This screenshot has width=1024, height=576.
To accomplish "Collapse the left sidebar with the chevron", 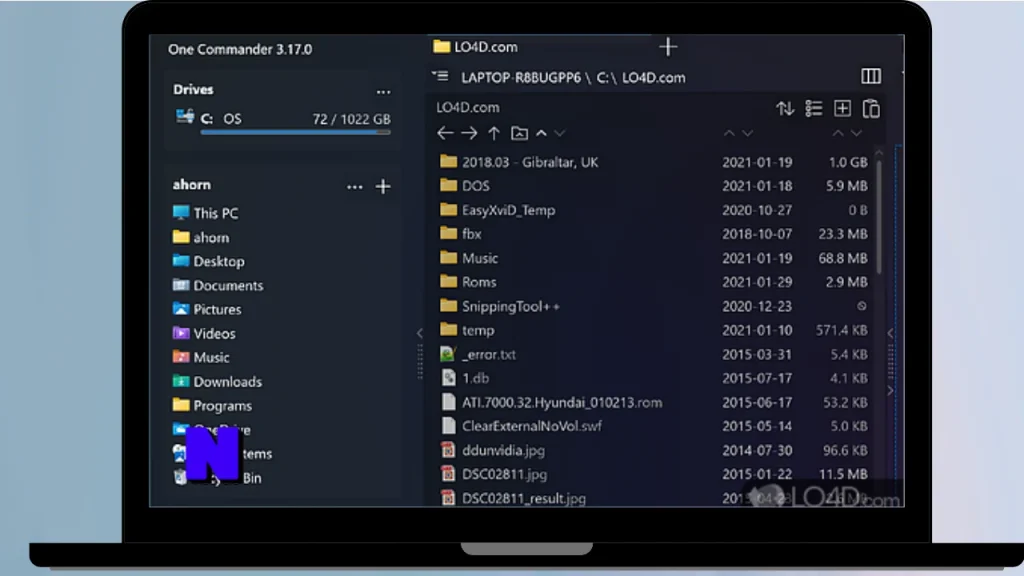I will (x=420, y=333).
